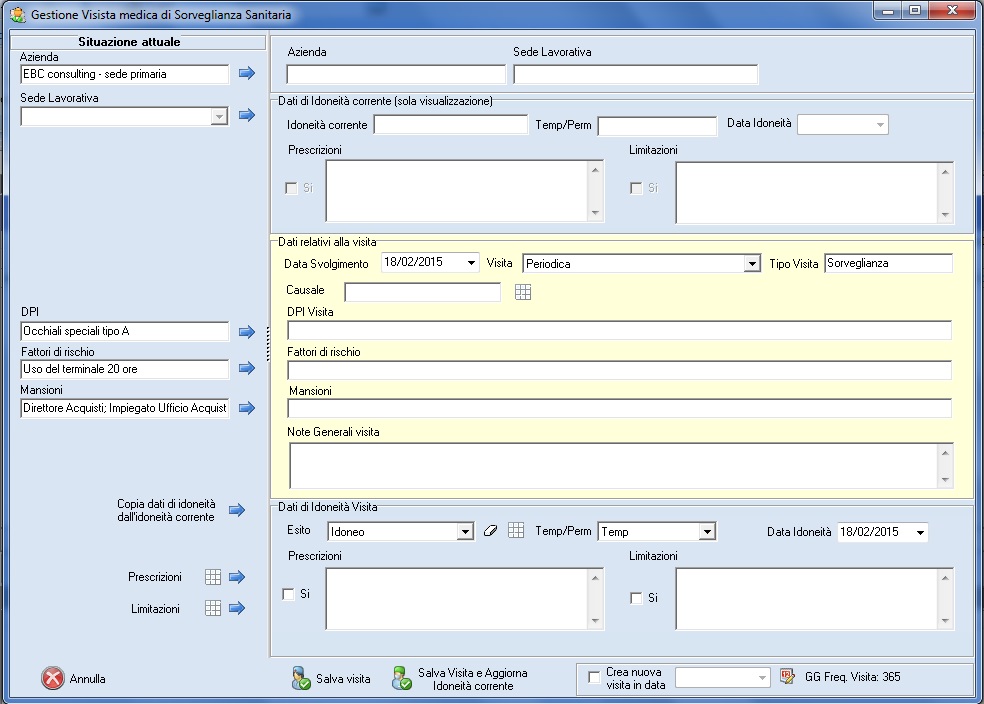Open the Esito Idoneo dropdown
Viewport: 984px width, 704px height.
pyautogui.click(x=465, y=532)
